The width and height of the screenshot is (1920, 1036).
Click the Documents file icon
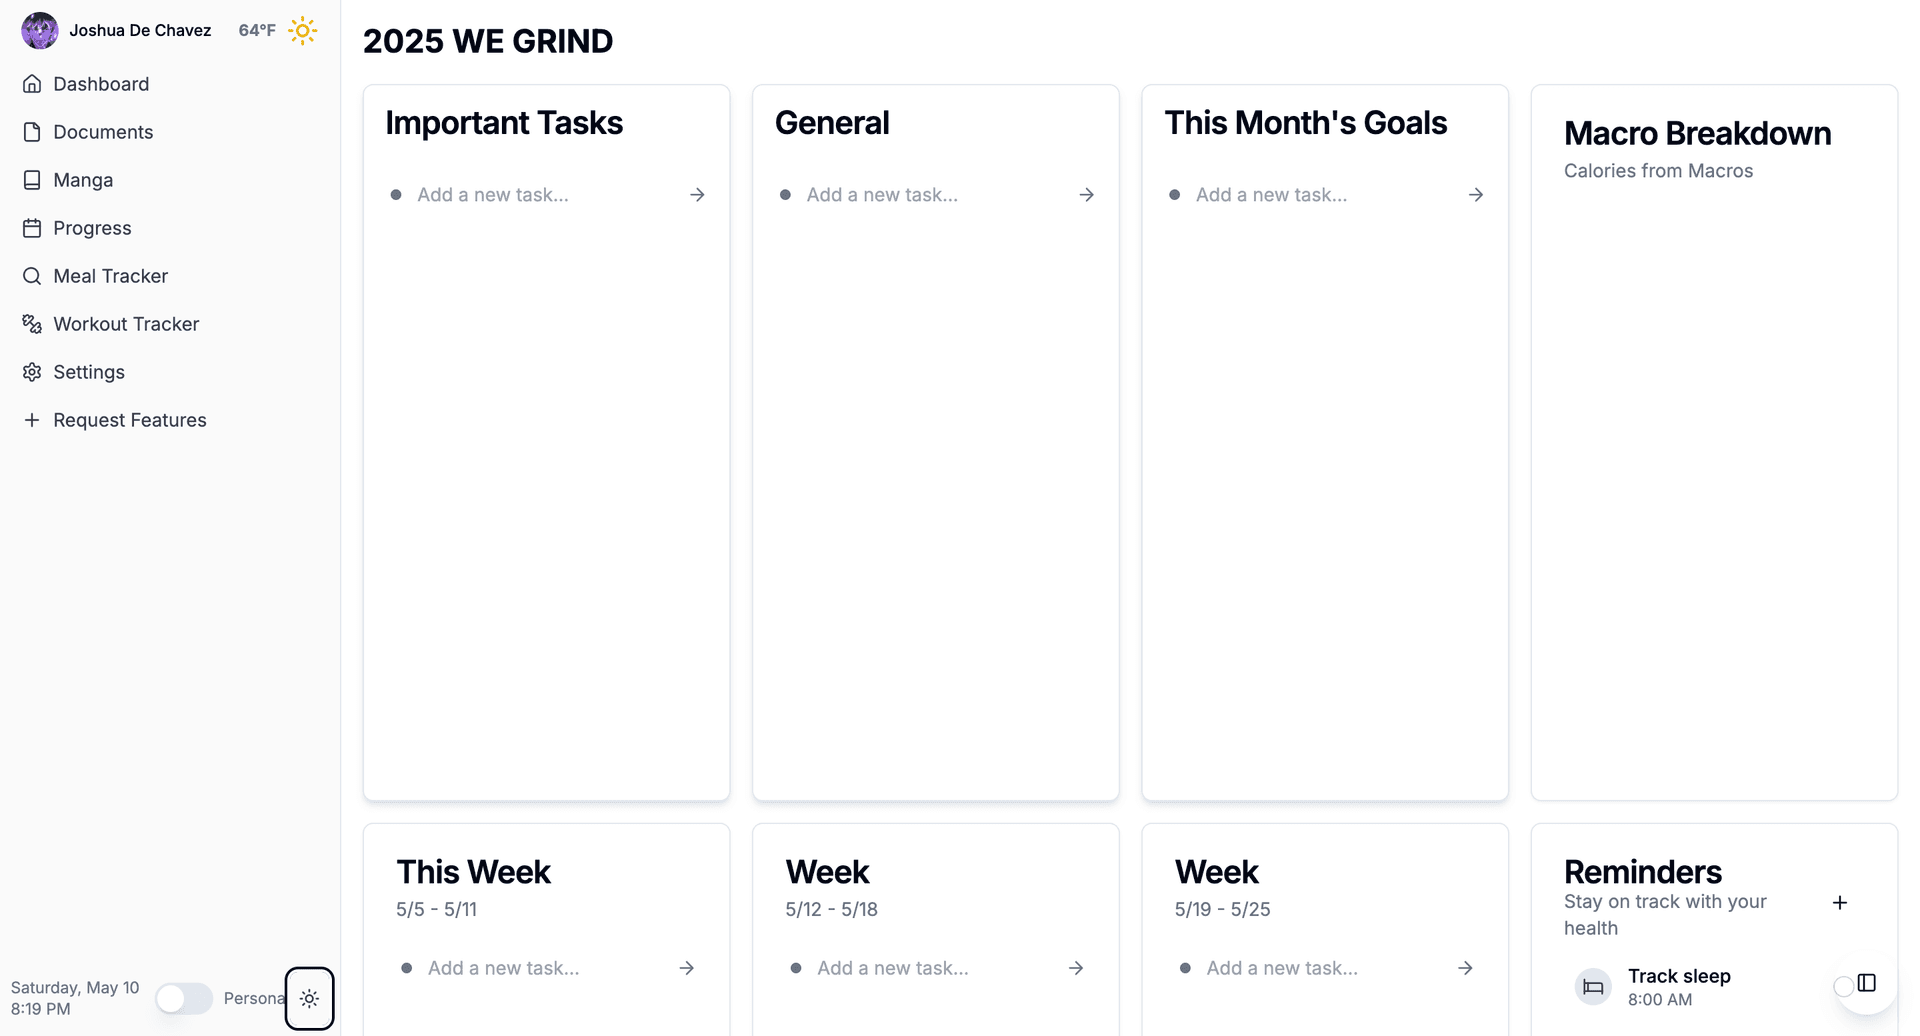tap(32, 131)
